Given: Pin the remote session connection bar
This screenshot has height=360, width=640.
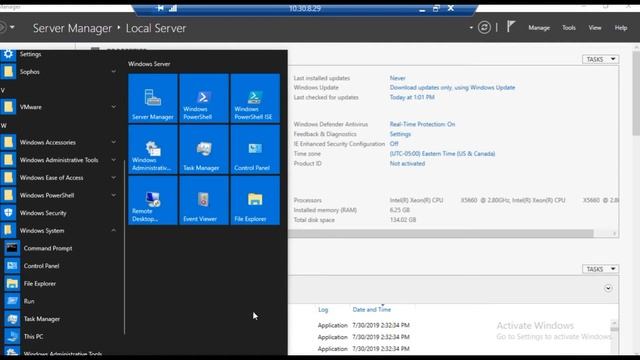Looking at the screenshot, I should 160,8.
